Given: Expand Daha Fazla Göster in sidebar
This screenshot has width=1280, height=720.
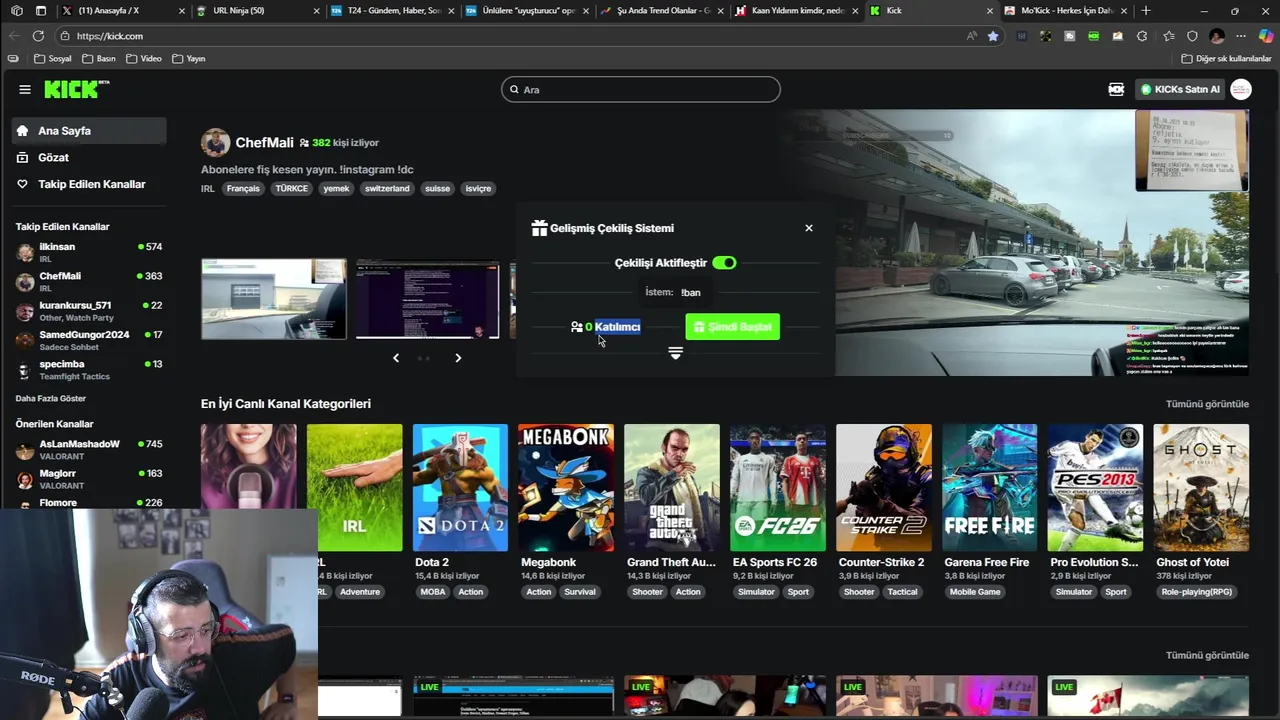Looking at the screenshot, I should pos(51,398).
